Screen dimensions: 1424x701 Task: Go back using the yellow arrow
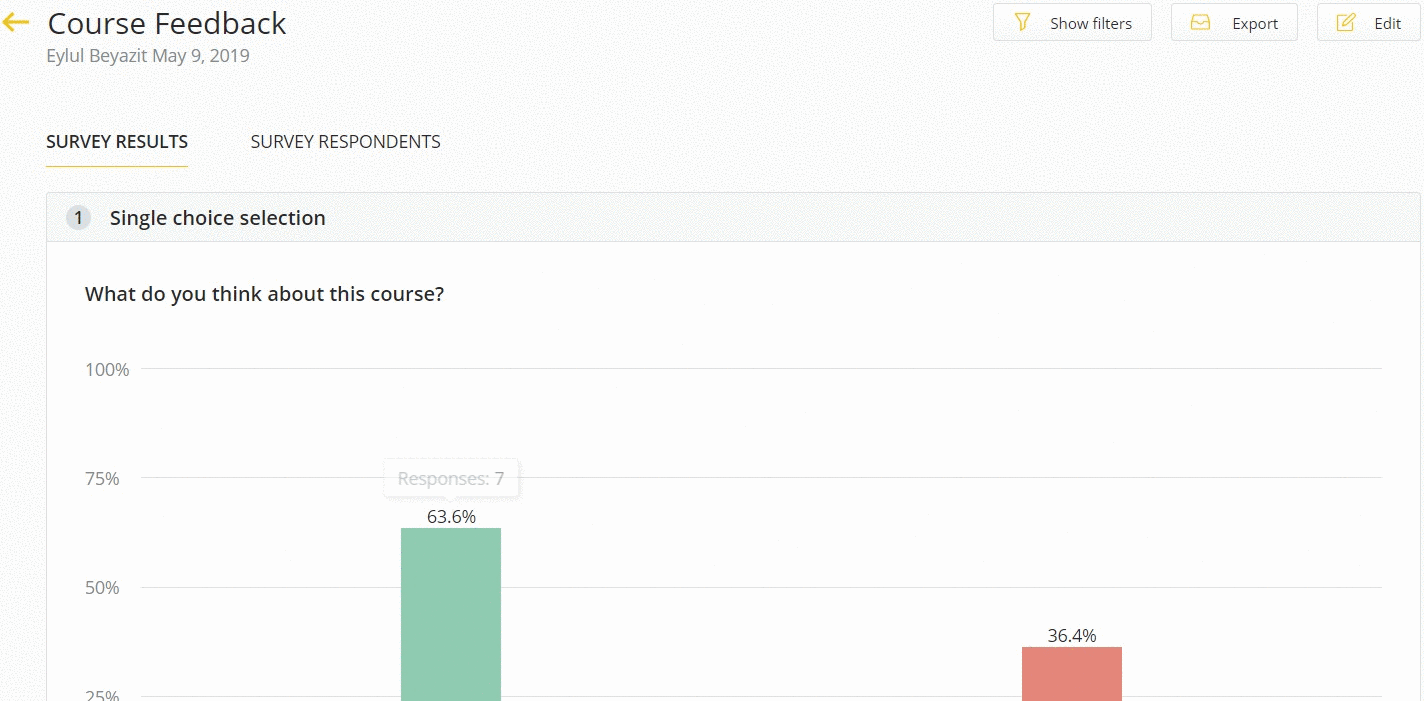point(16,23)
